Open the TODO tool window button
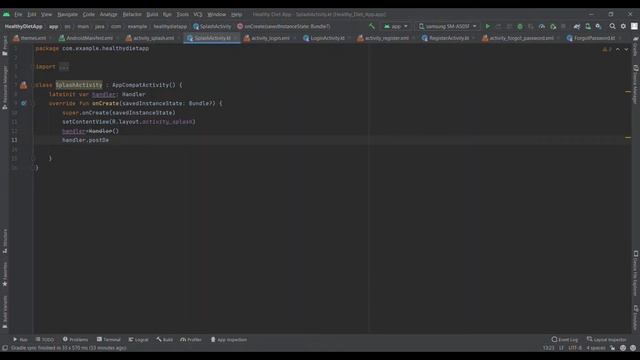 click(x=45, y=339)
